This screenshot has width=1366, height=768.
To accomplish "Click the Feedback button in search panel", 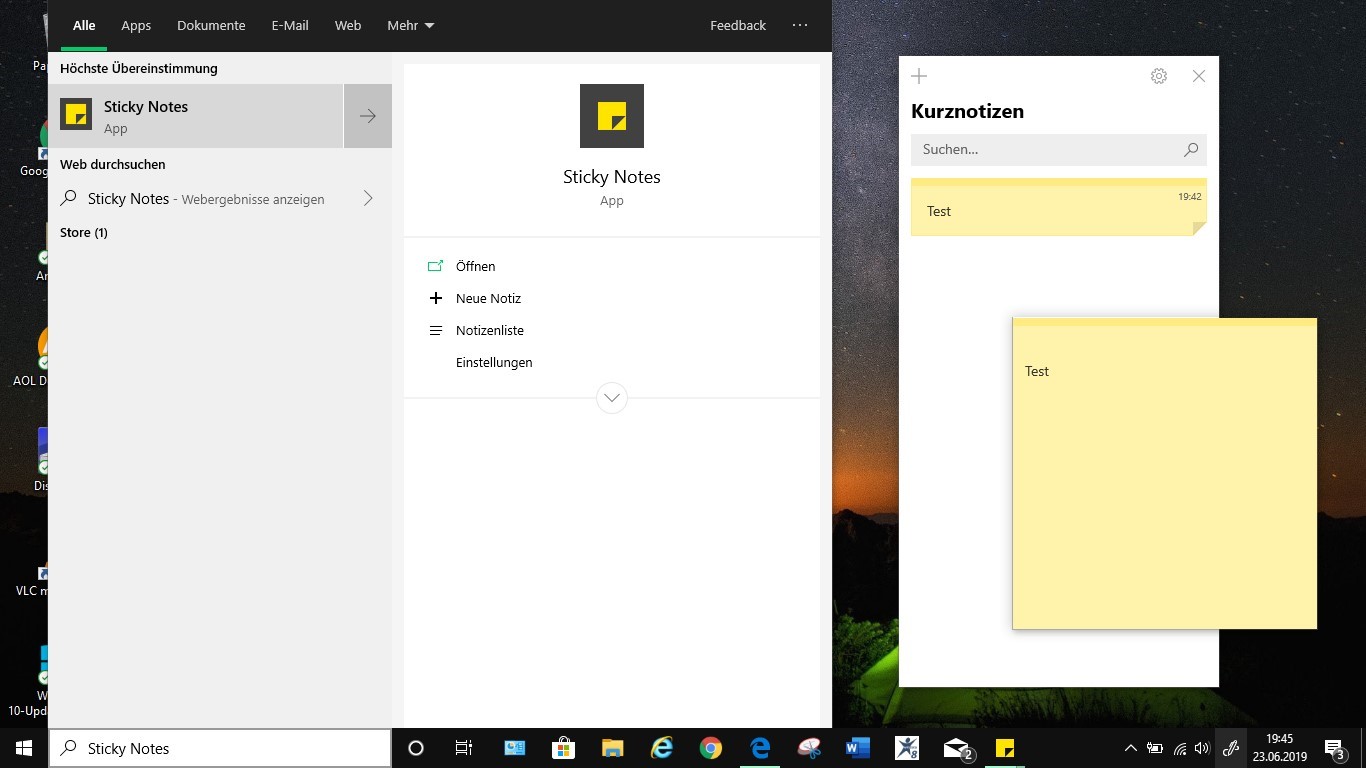I will (738, 25).
